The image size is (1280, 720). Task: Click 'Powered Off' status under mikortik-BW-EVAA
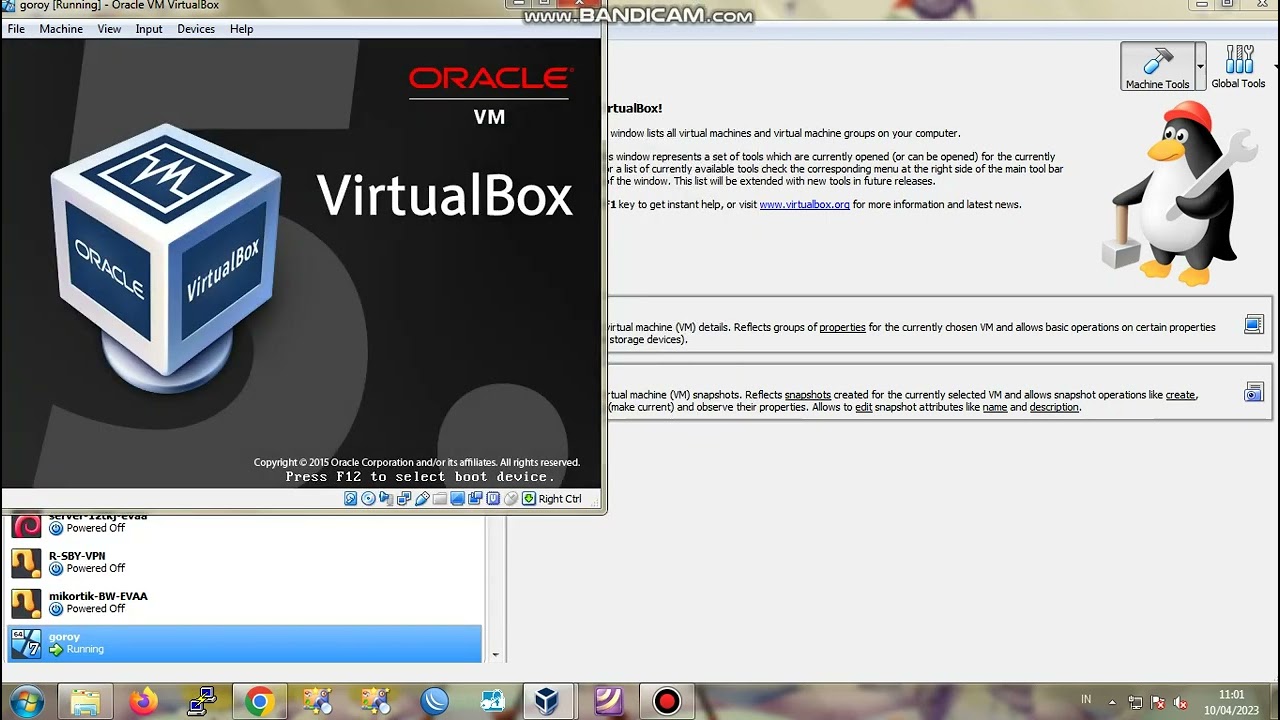[96, 608]
